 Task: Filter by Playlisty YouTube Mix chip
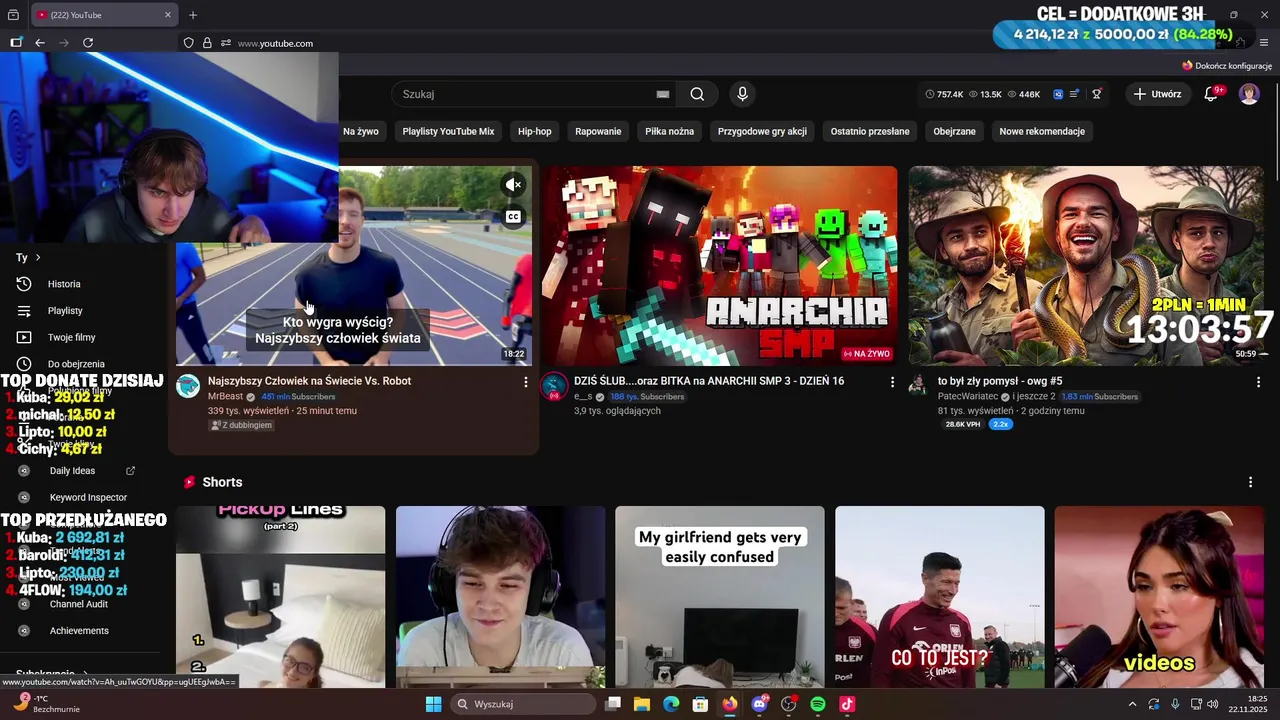coord(448,131)
